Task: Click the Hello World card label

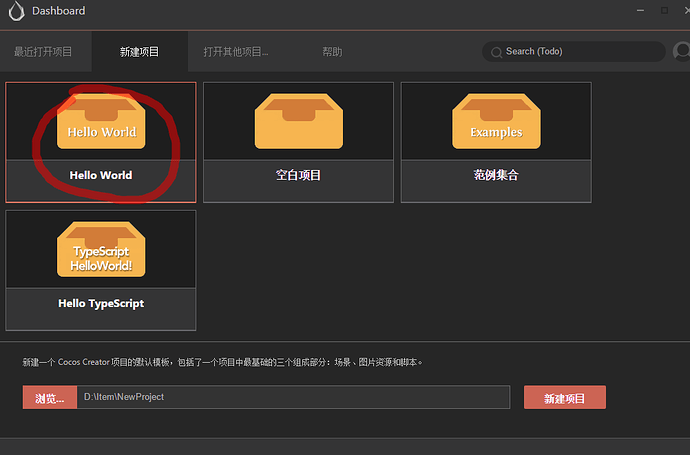Action: (101, 175)
